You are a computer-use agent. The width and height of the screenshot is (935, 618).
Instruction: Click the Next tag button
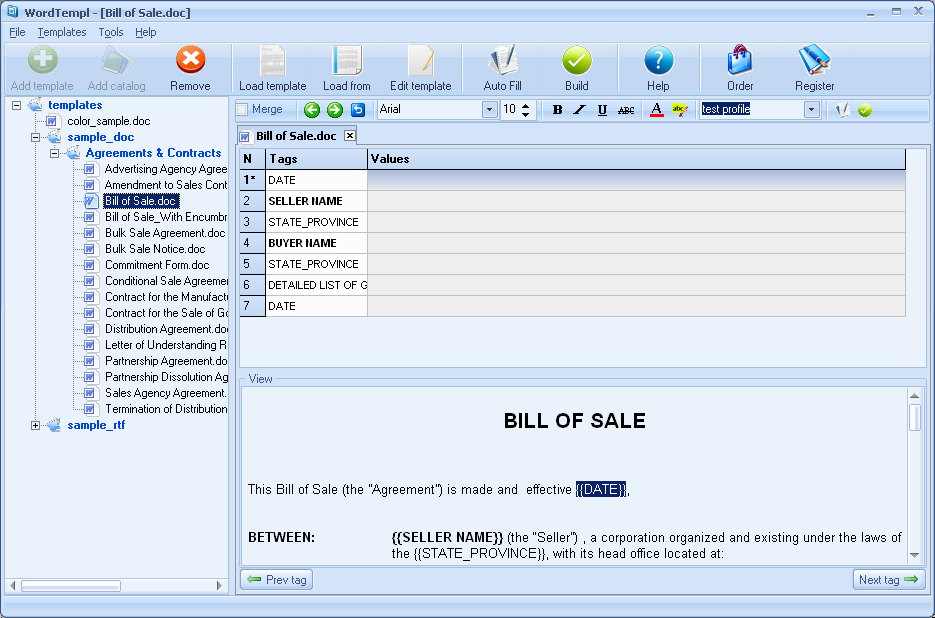[889, 580]
